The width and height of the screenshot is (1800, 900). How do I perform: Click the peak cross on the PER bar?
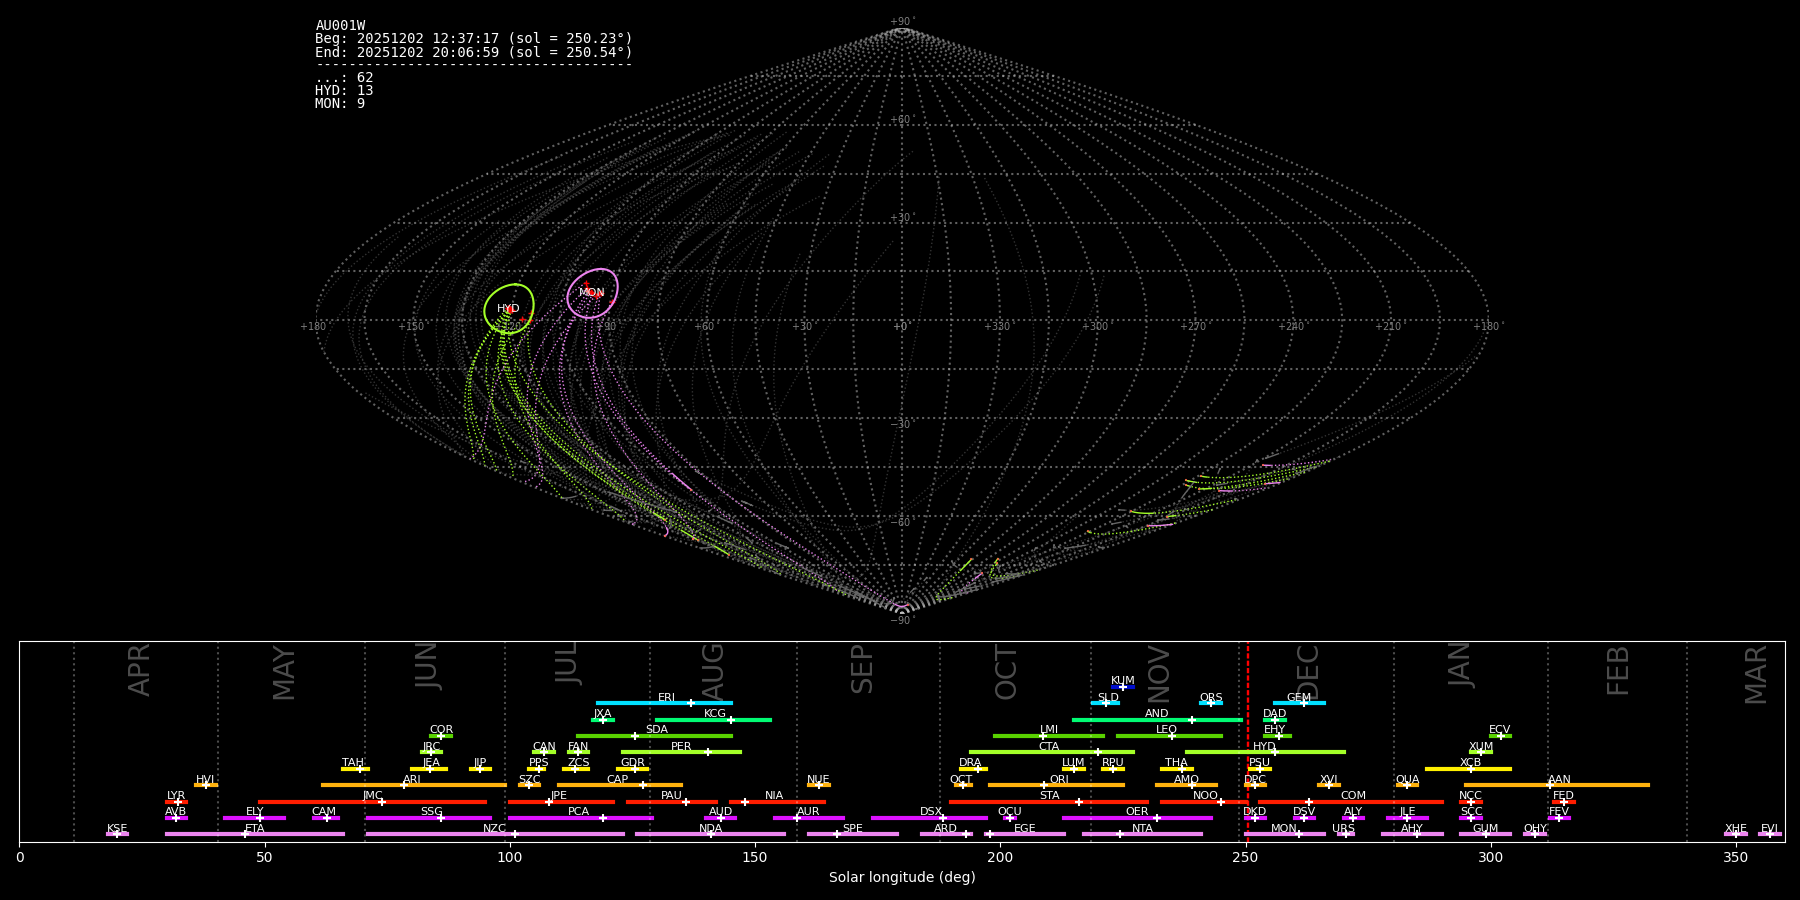click(707, 752)
